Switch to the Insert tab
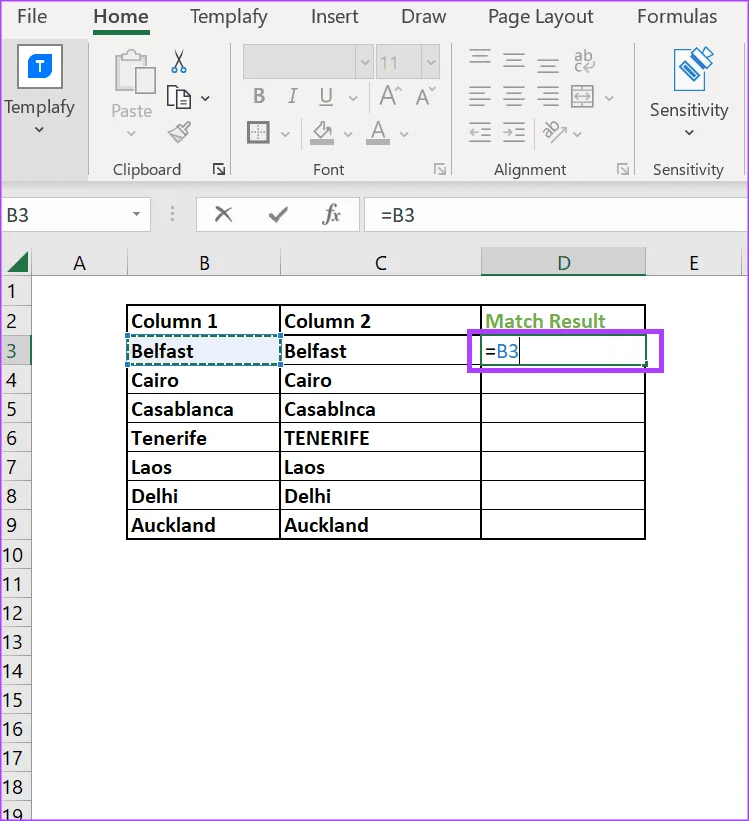Screen dimensions: 749x821 tap(335, 16)
